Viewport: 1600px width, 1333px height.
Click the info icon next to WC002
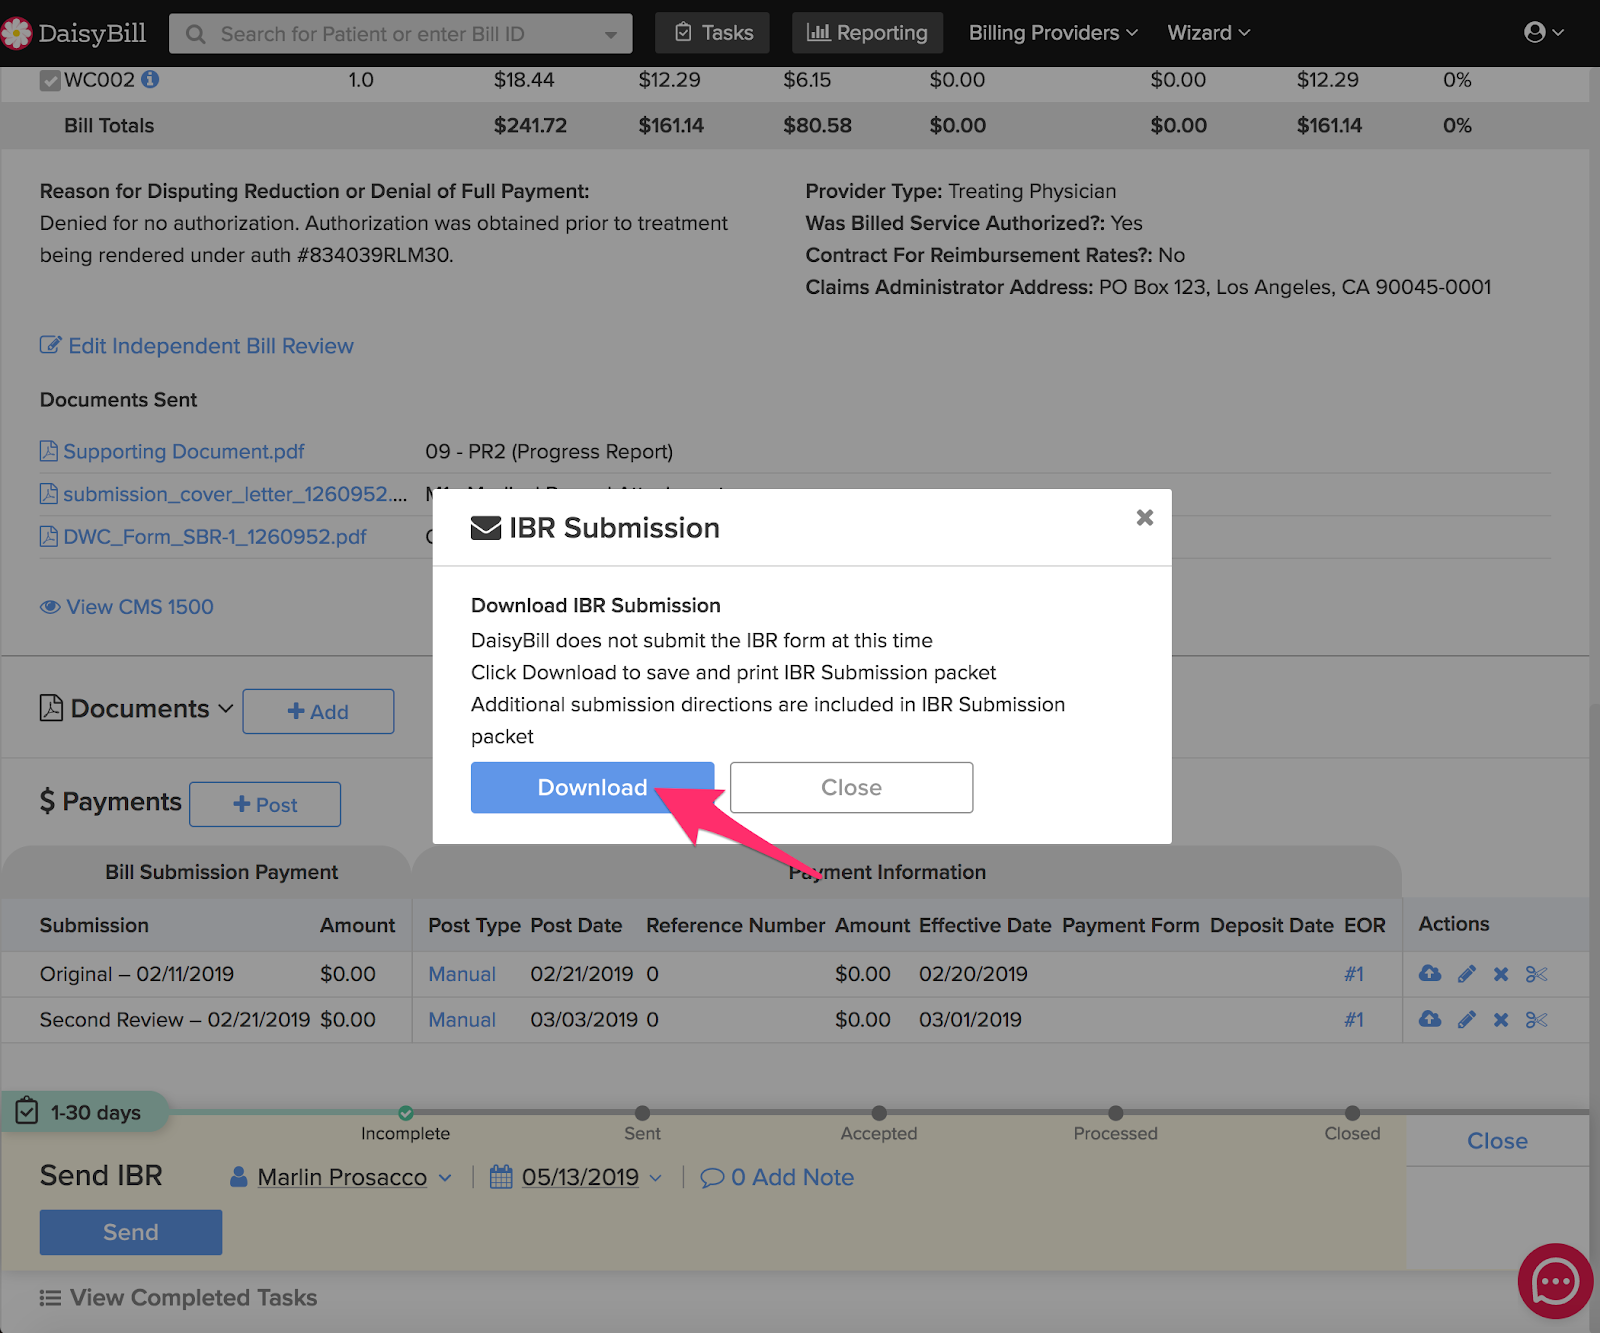[151, 79]
